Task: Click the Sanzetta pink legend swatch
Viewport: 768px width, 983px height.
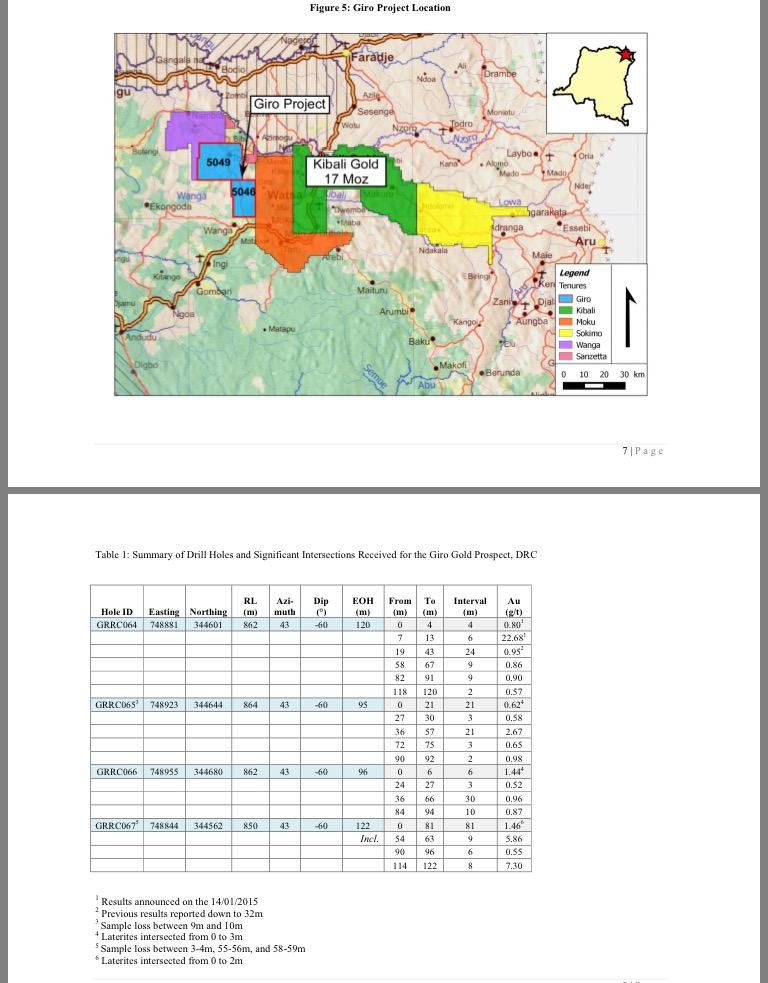Action: 565,356
